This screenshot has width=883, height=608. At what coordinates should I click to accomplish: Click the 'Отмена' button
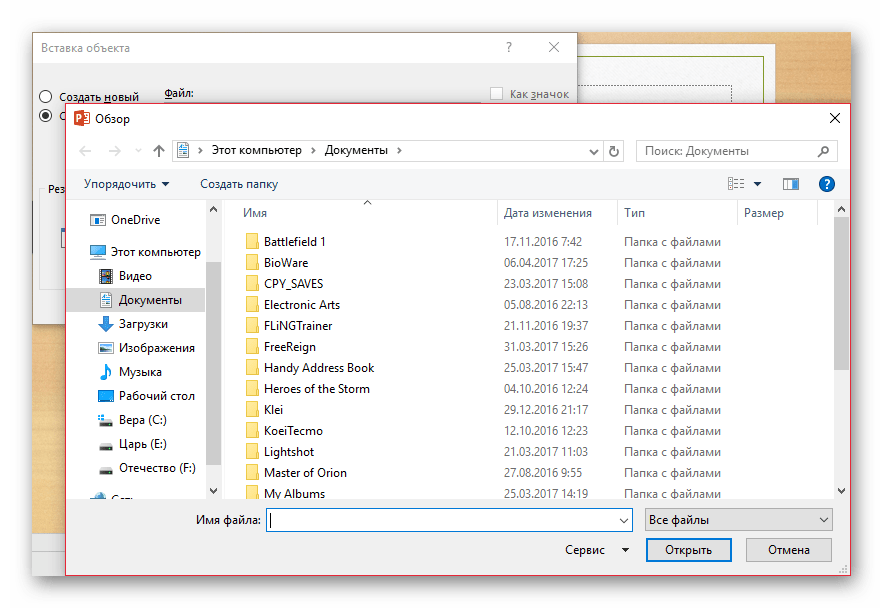click(788, 550)
